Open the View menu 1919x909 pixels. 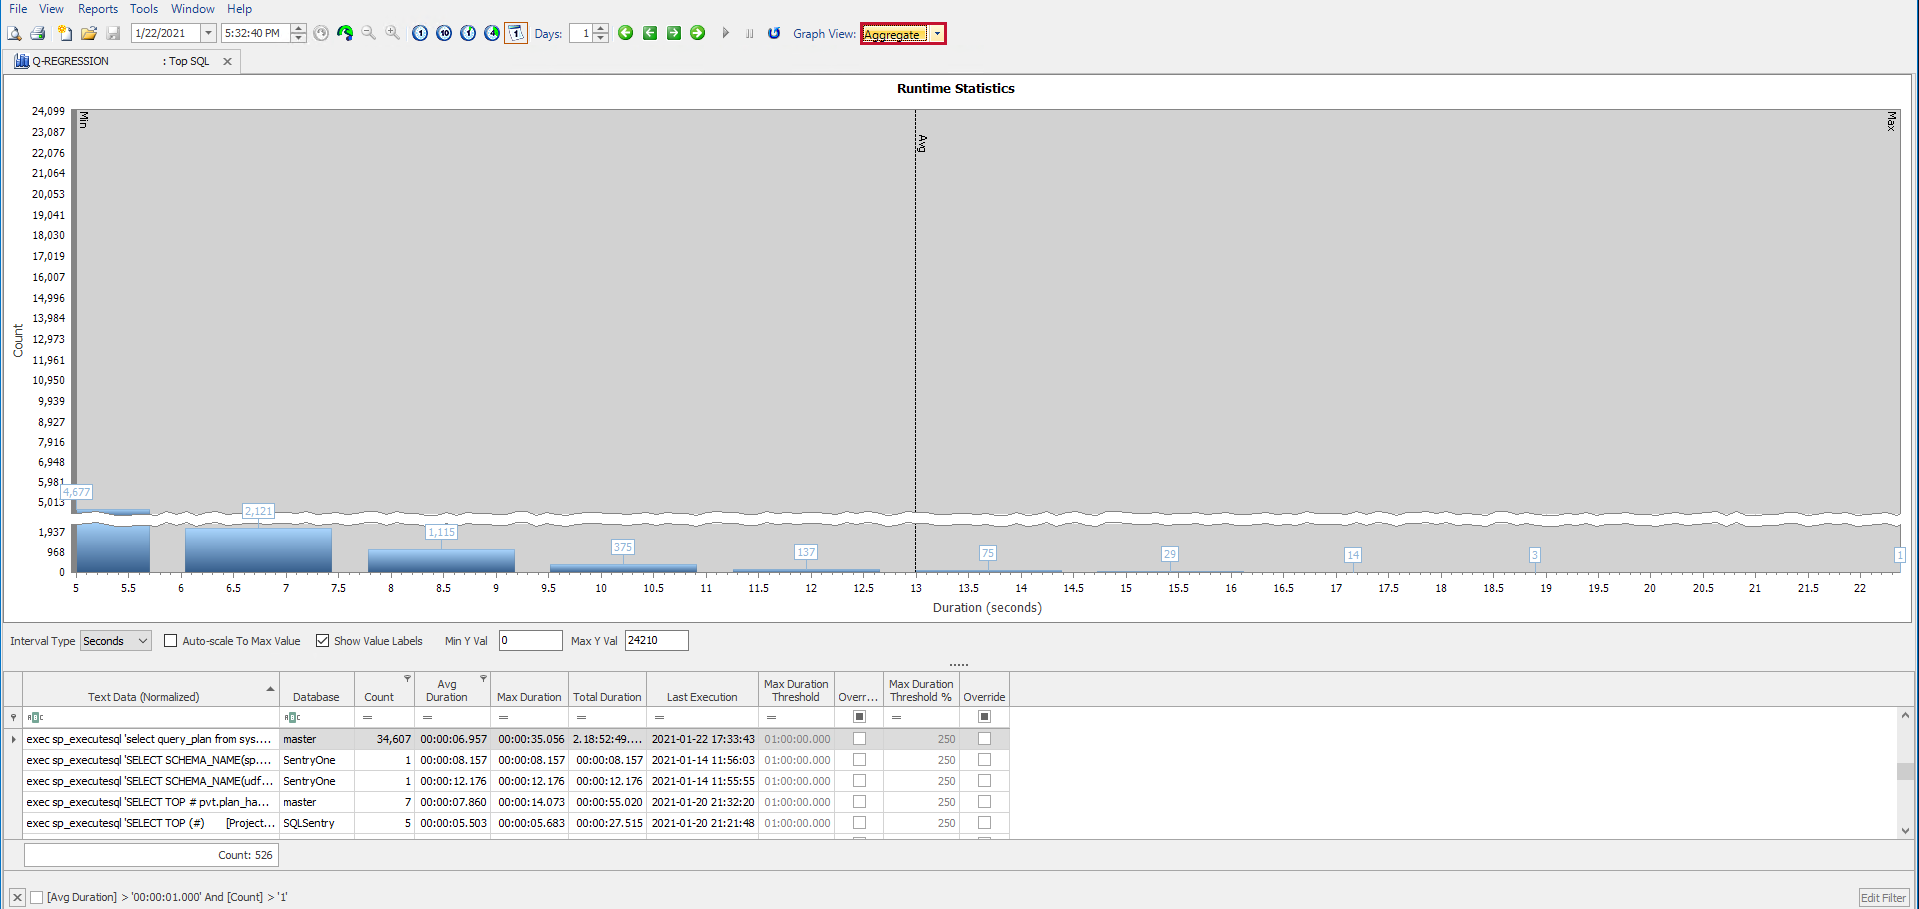coord(51,9)
